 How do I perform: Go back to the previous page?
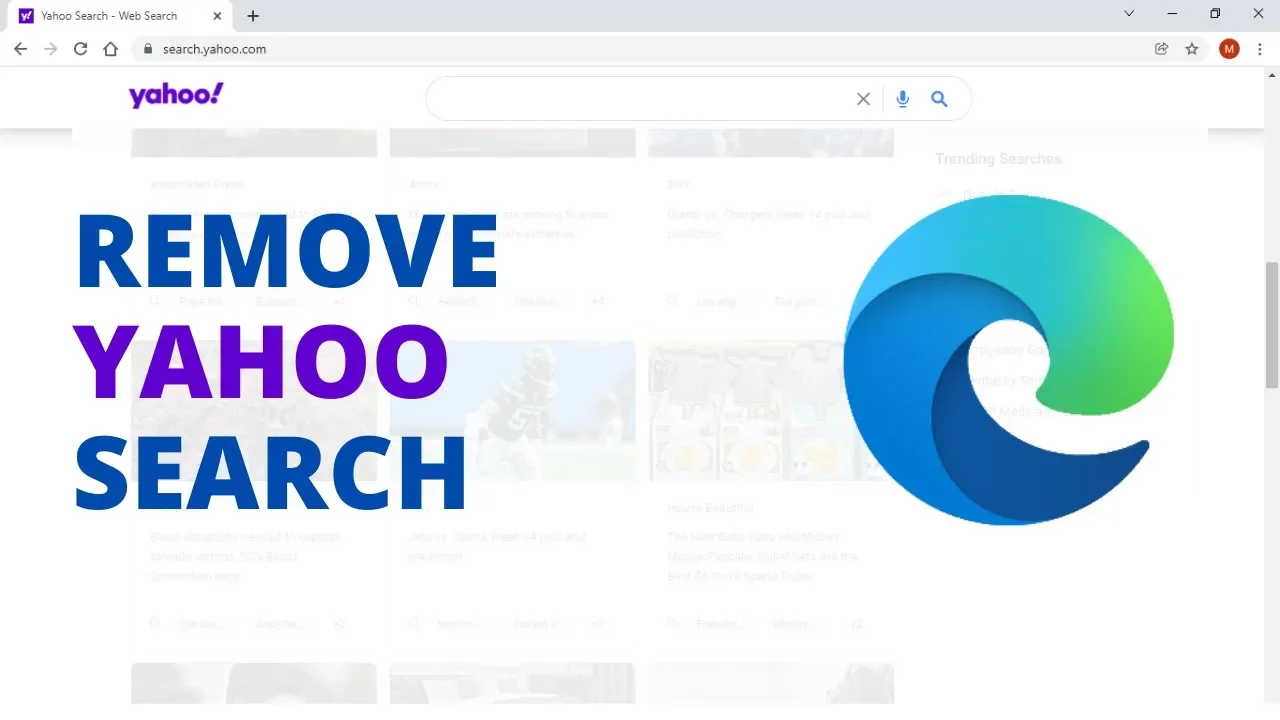tap(20, 49)
